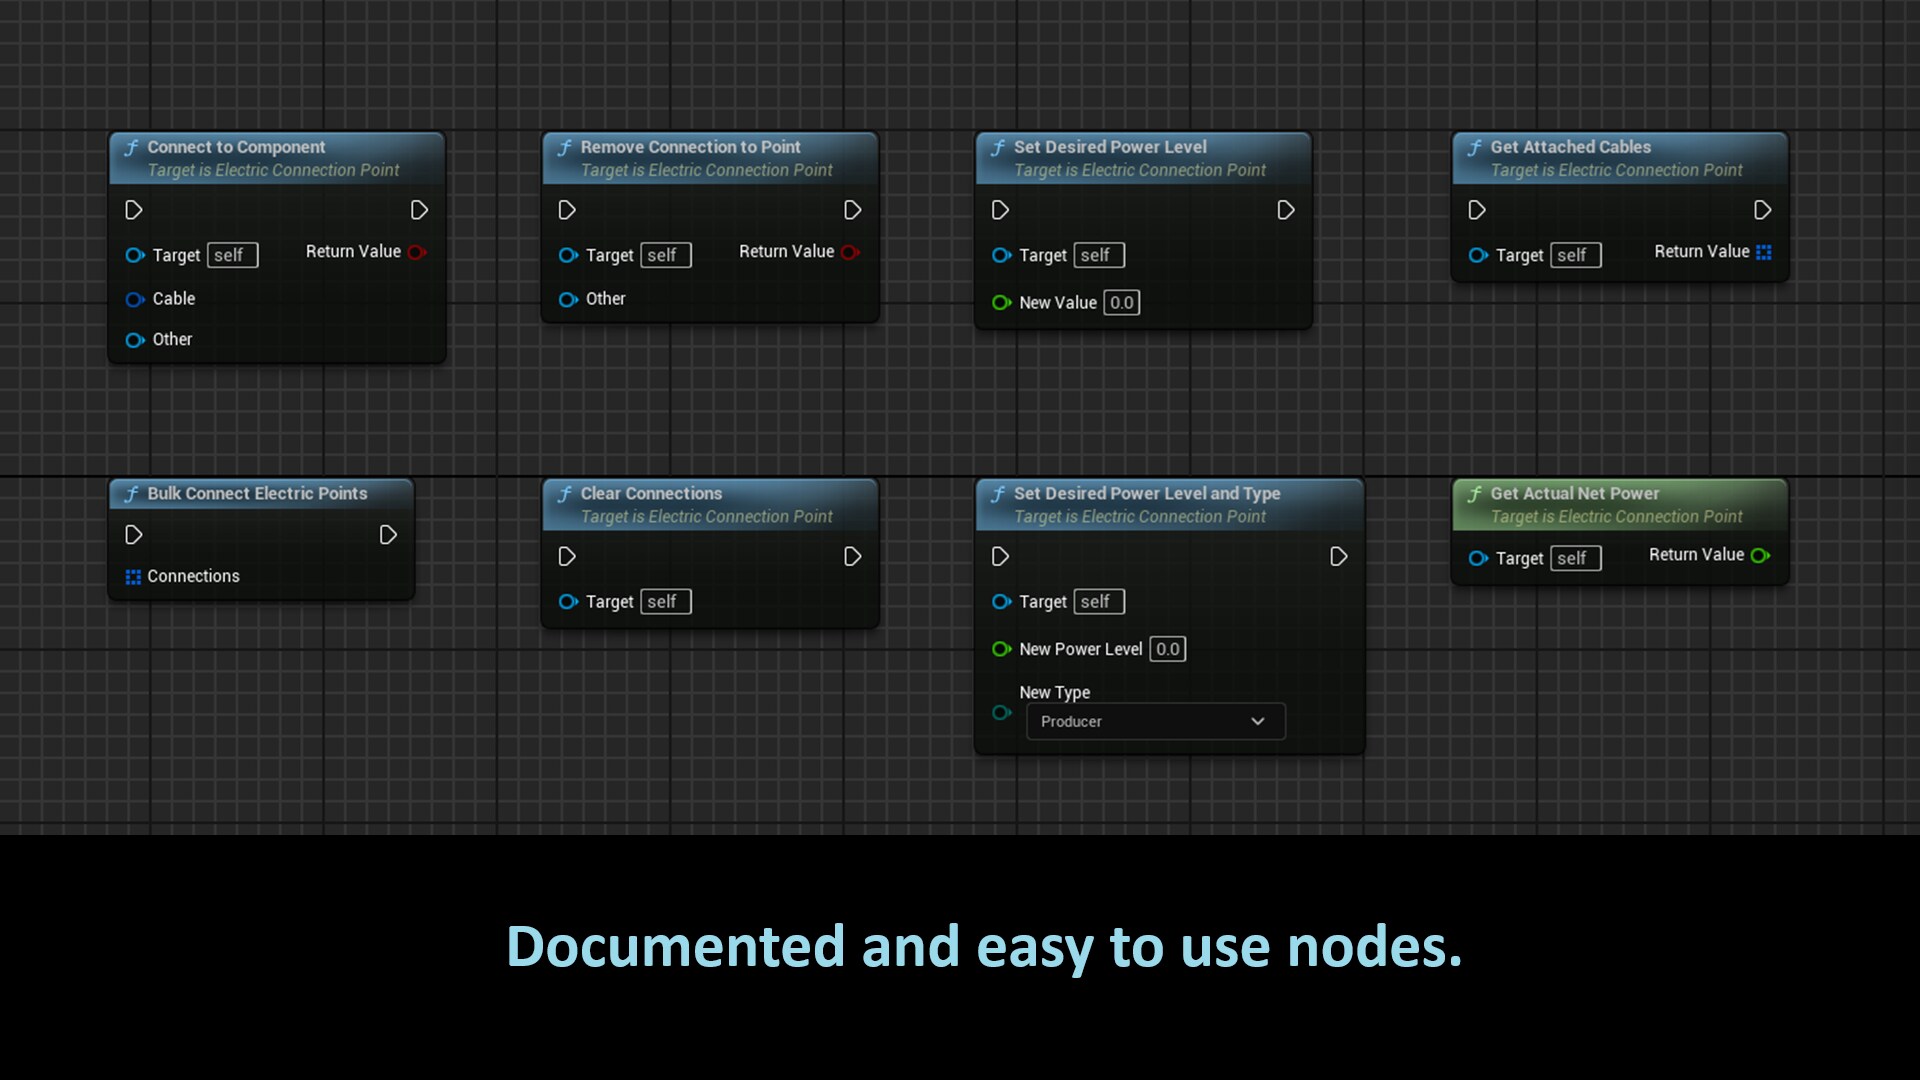Click the New Type pin on Set Desired Power Level and Type
This screenshot has height=1080, width=1920.
pyautogui.click(x=1002, y=712)
